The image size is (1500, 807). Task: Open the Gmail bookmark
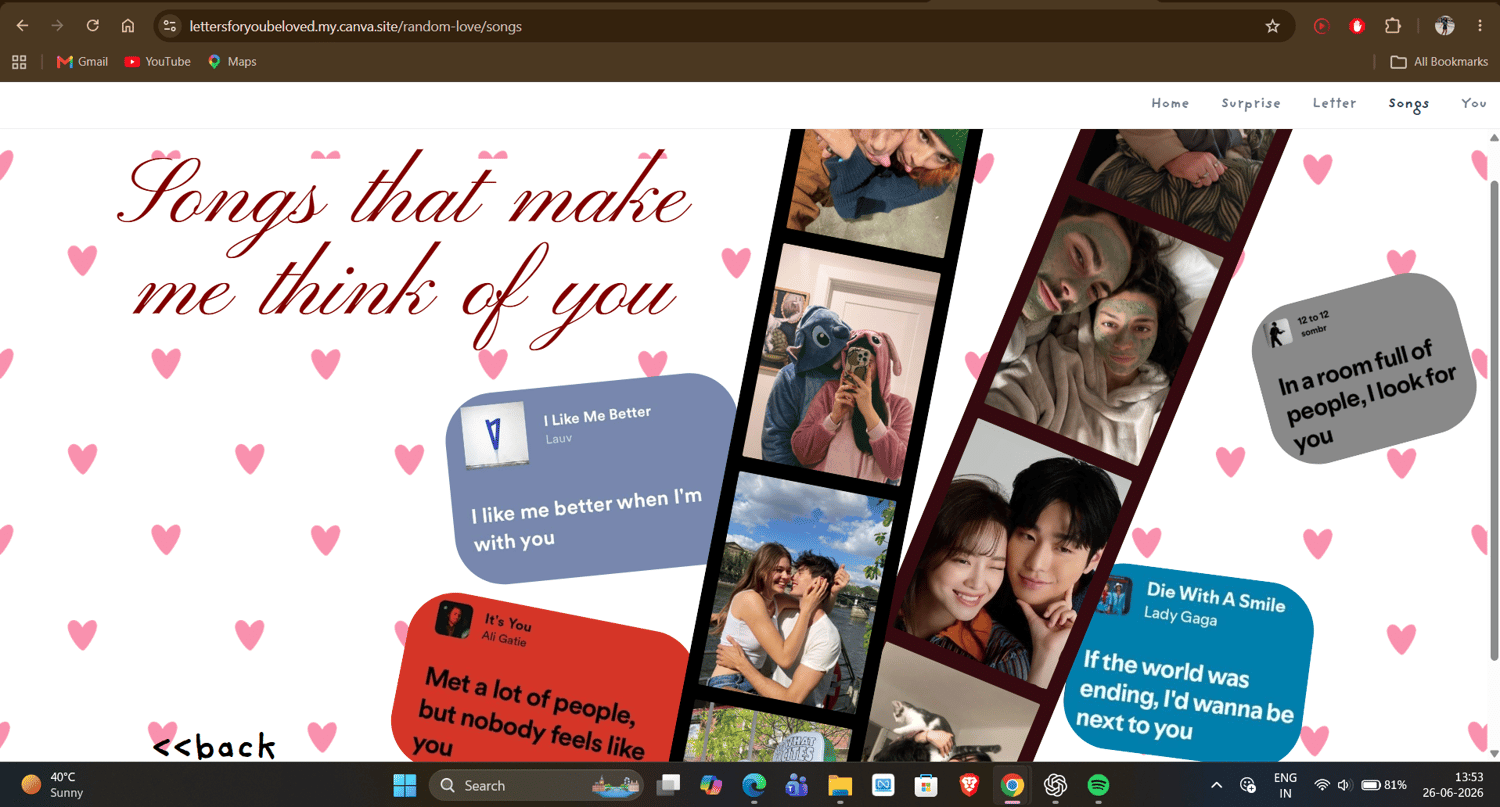(x=82, y=62)
